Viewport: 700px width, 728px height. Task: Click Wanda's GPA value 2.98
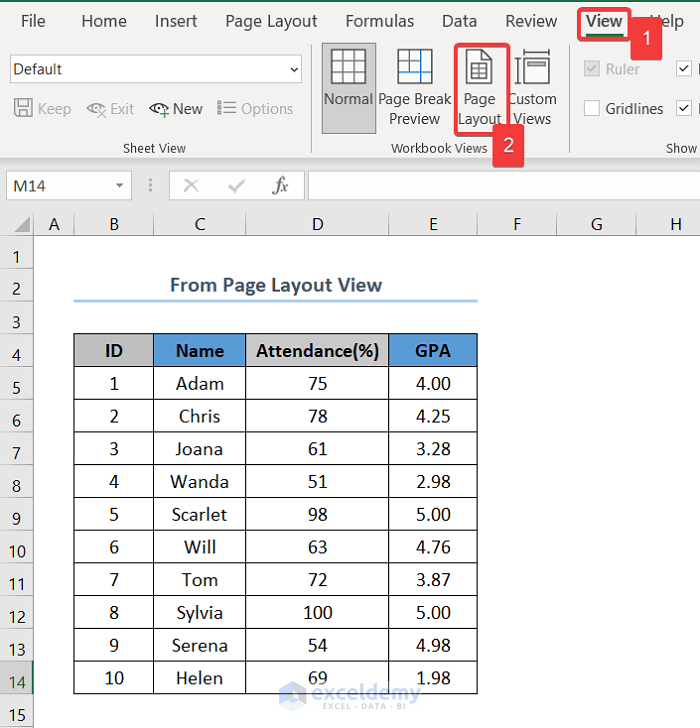[x=433, y=481]
